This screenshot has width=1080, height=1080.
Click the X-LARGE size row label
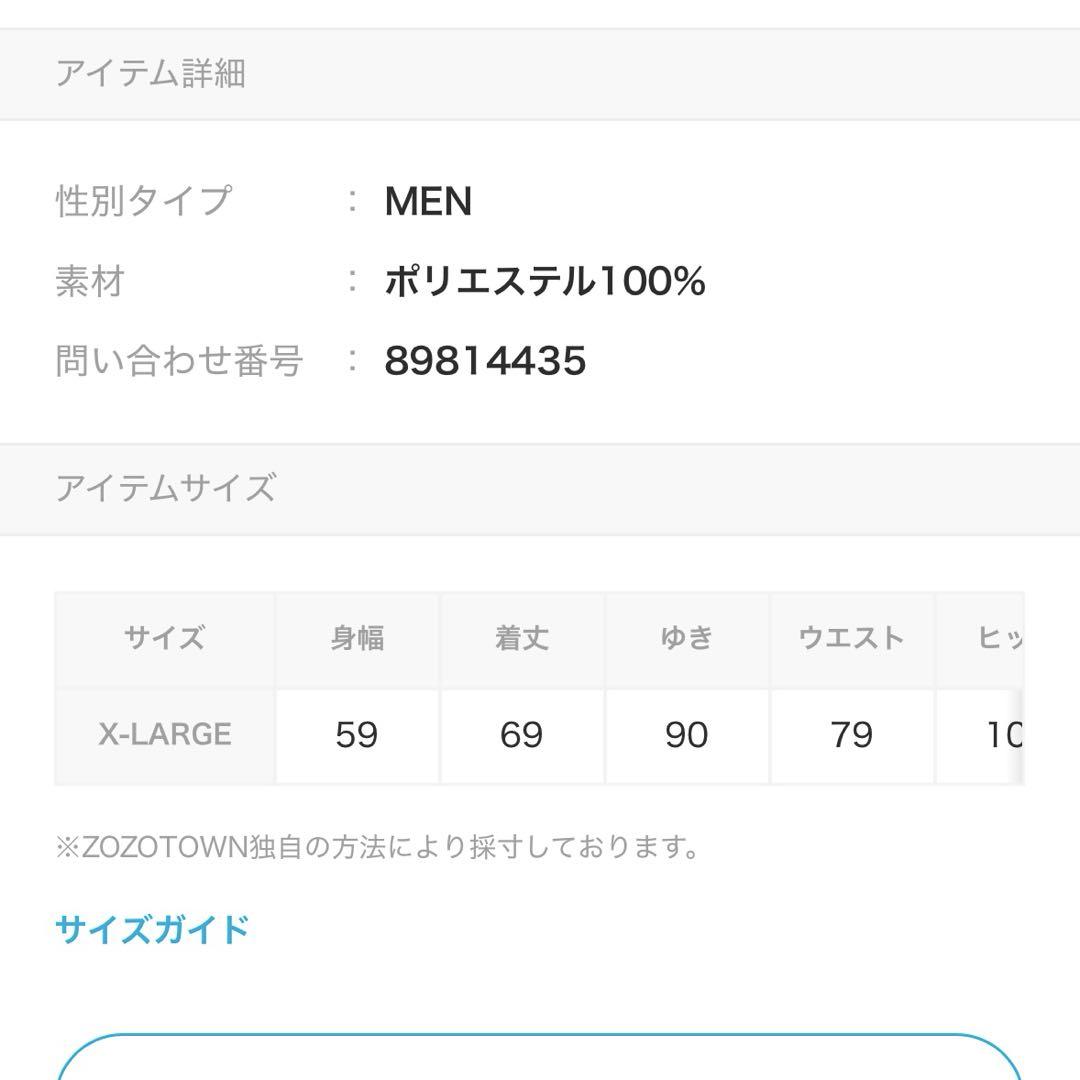[165, 734]
